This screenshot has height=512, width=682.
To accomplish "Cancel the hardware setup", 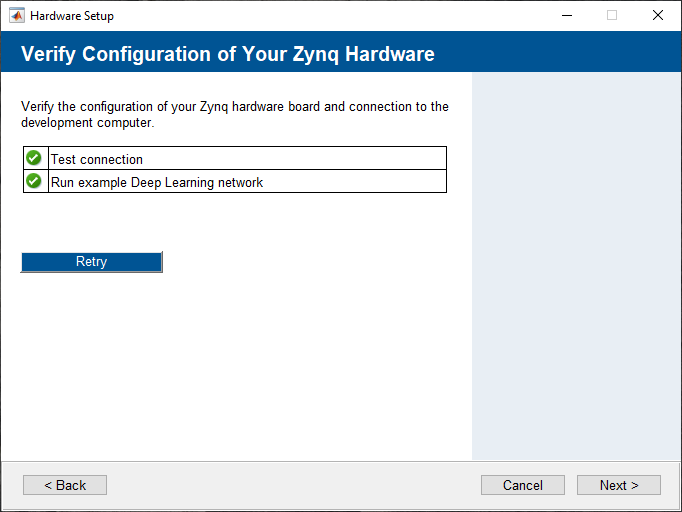I will pyautogui.click(x=523, y=485).
